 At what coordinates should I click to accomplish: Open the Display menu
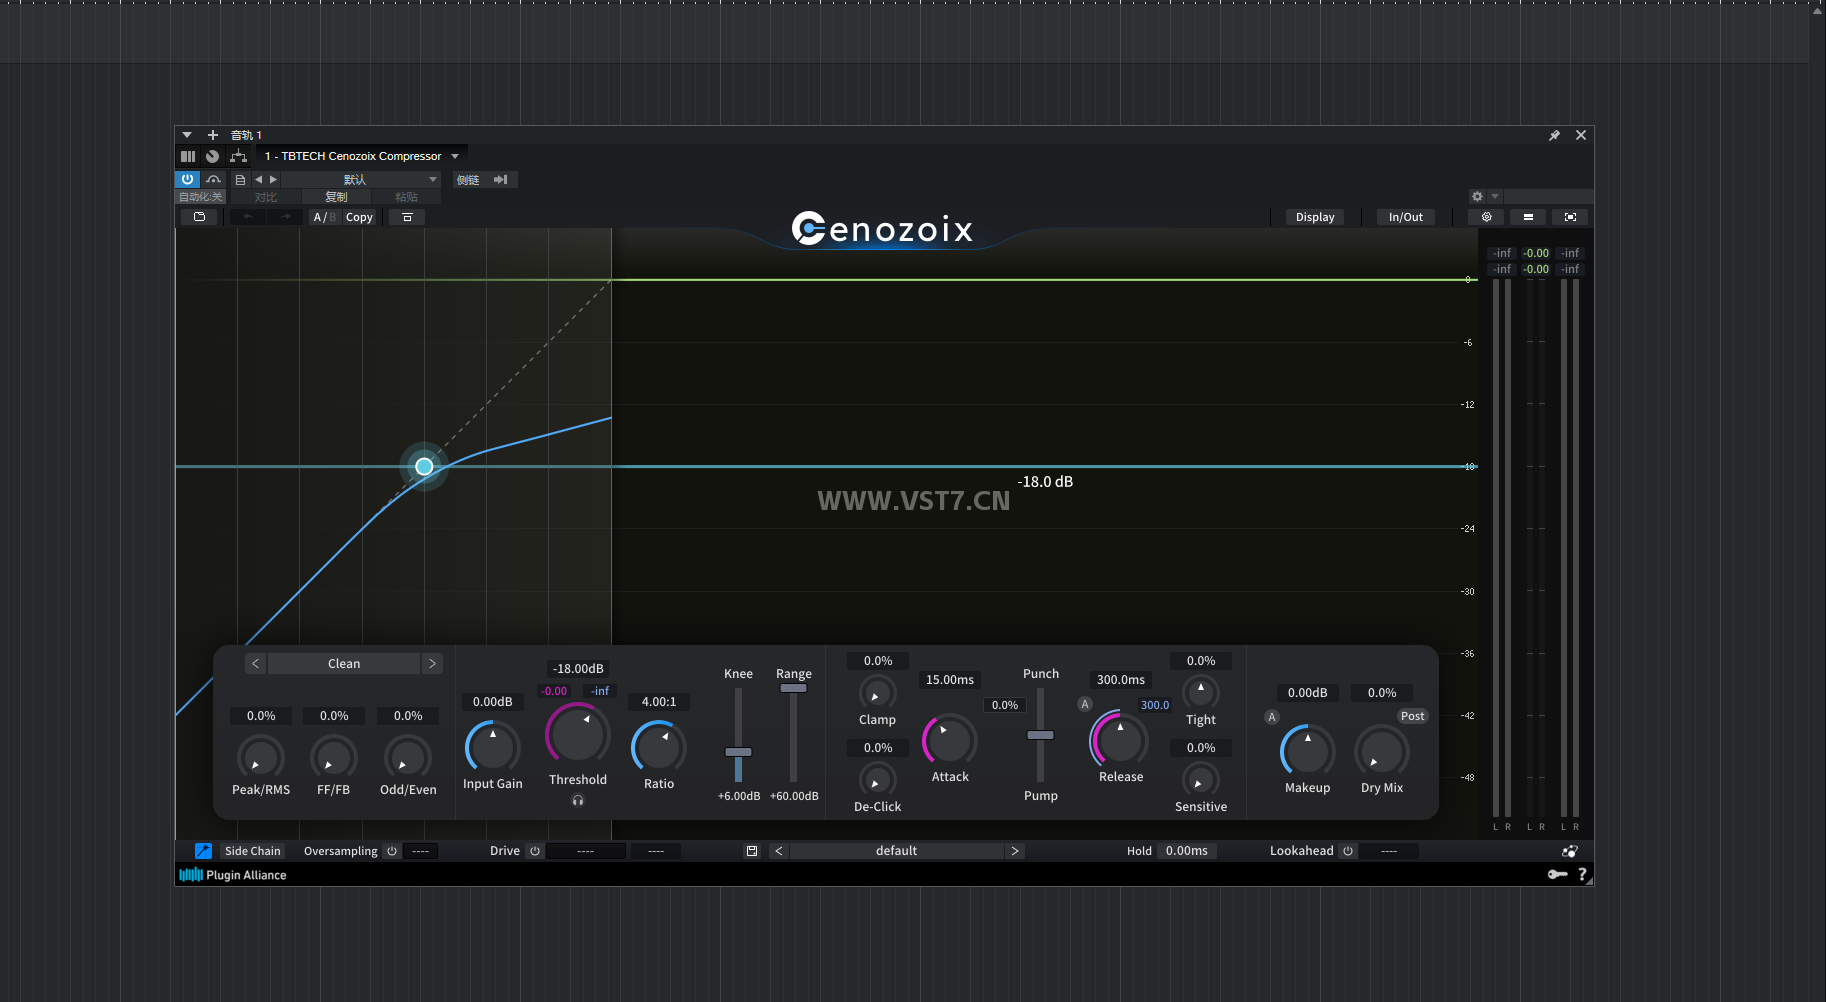pyautogui.click(x=1315, y=217)
